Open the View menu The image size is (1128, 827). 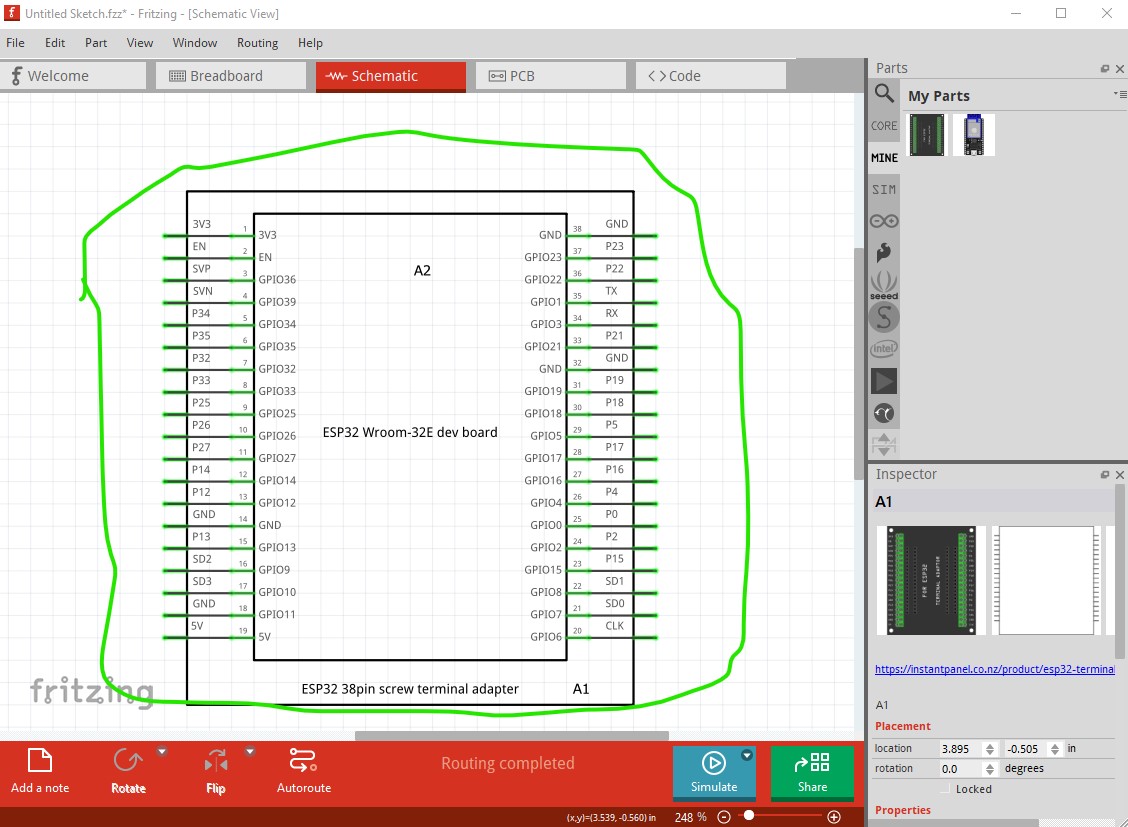coord(140,43)
